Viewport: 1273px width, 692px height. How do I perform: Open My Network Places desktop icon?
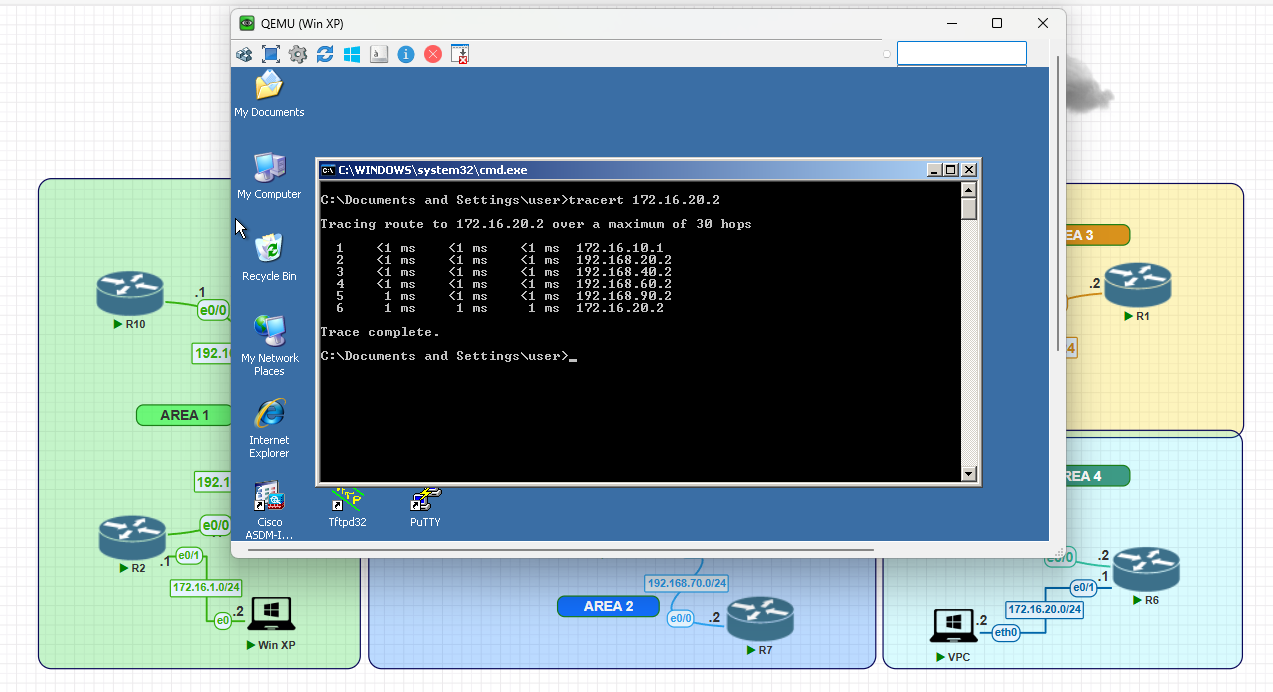pyautogui.click(x=269, y=331)
